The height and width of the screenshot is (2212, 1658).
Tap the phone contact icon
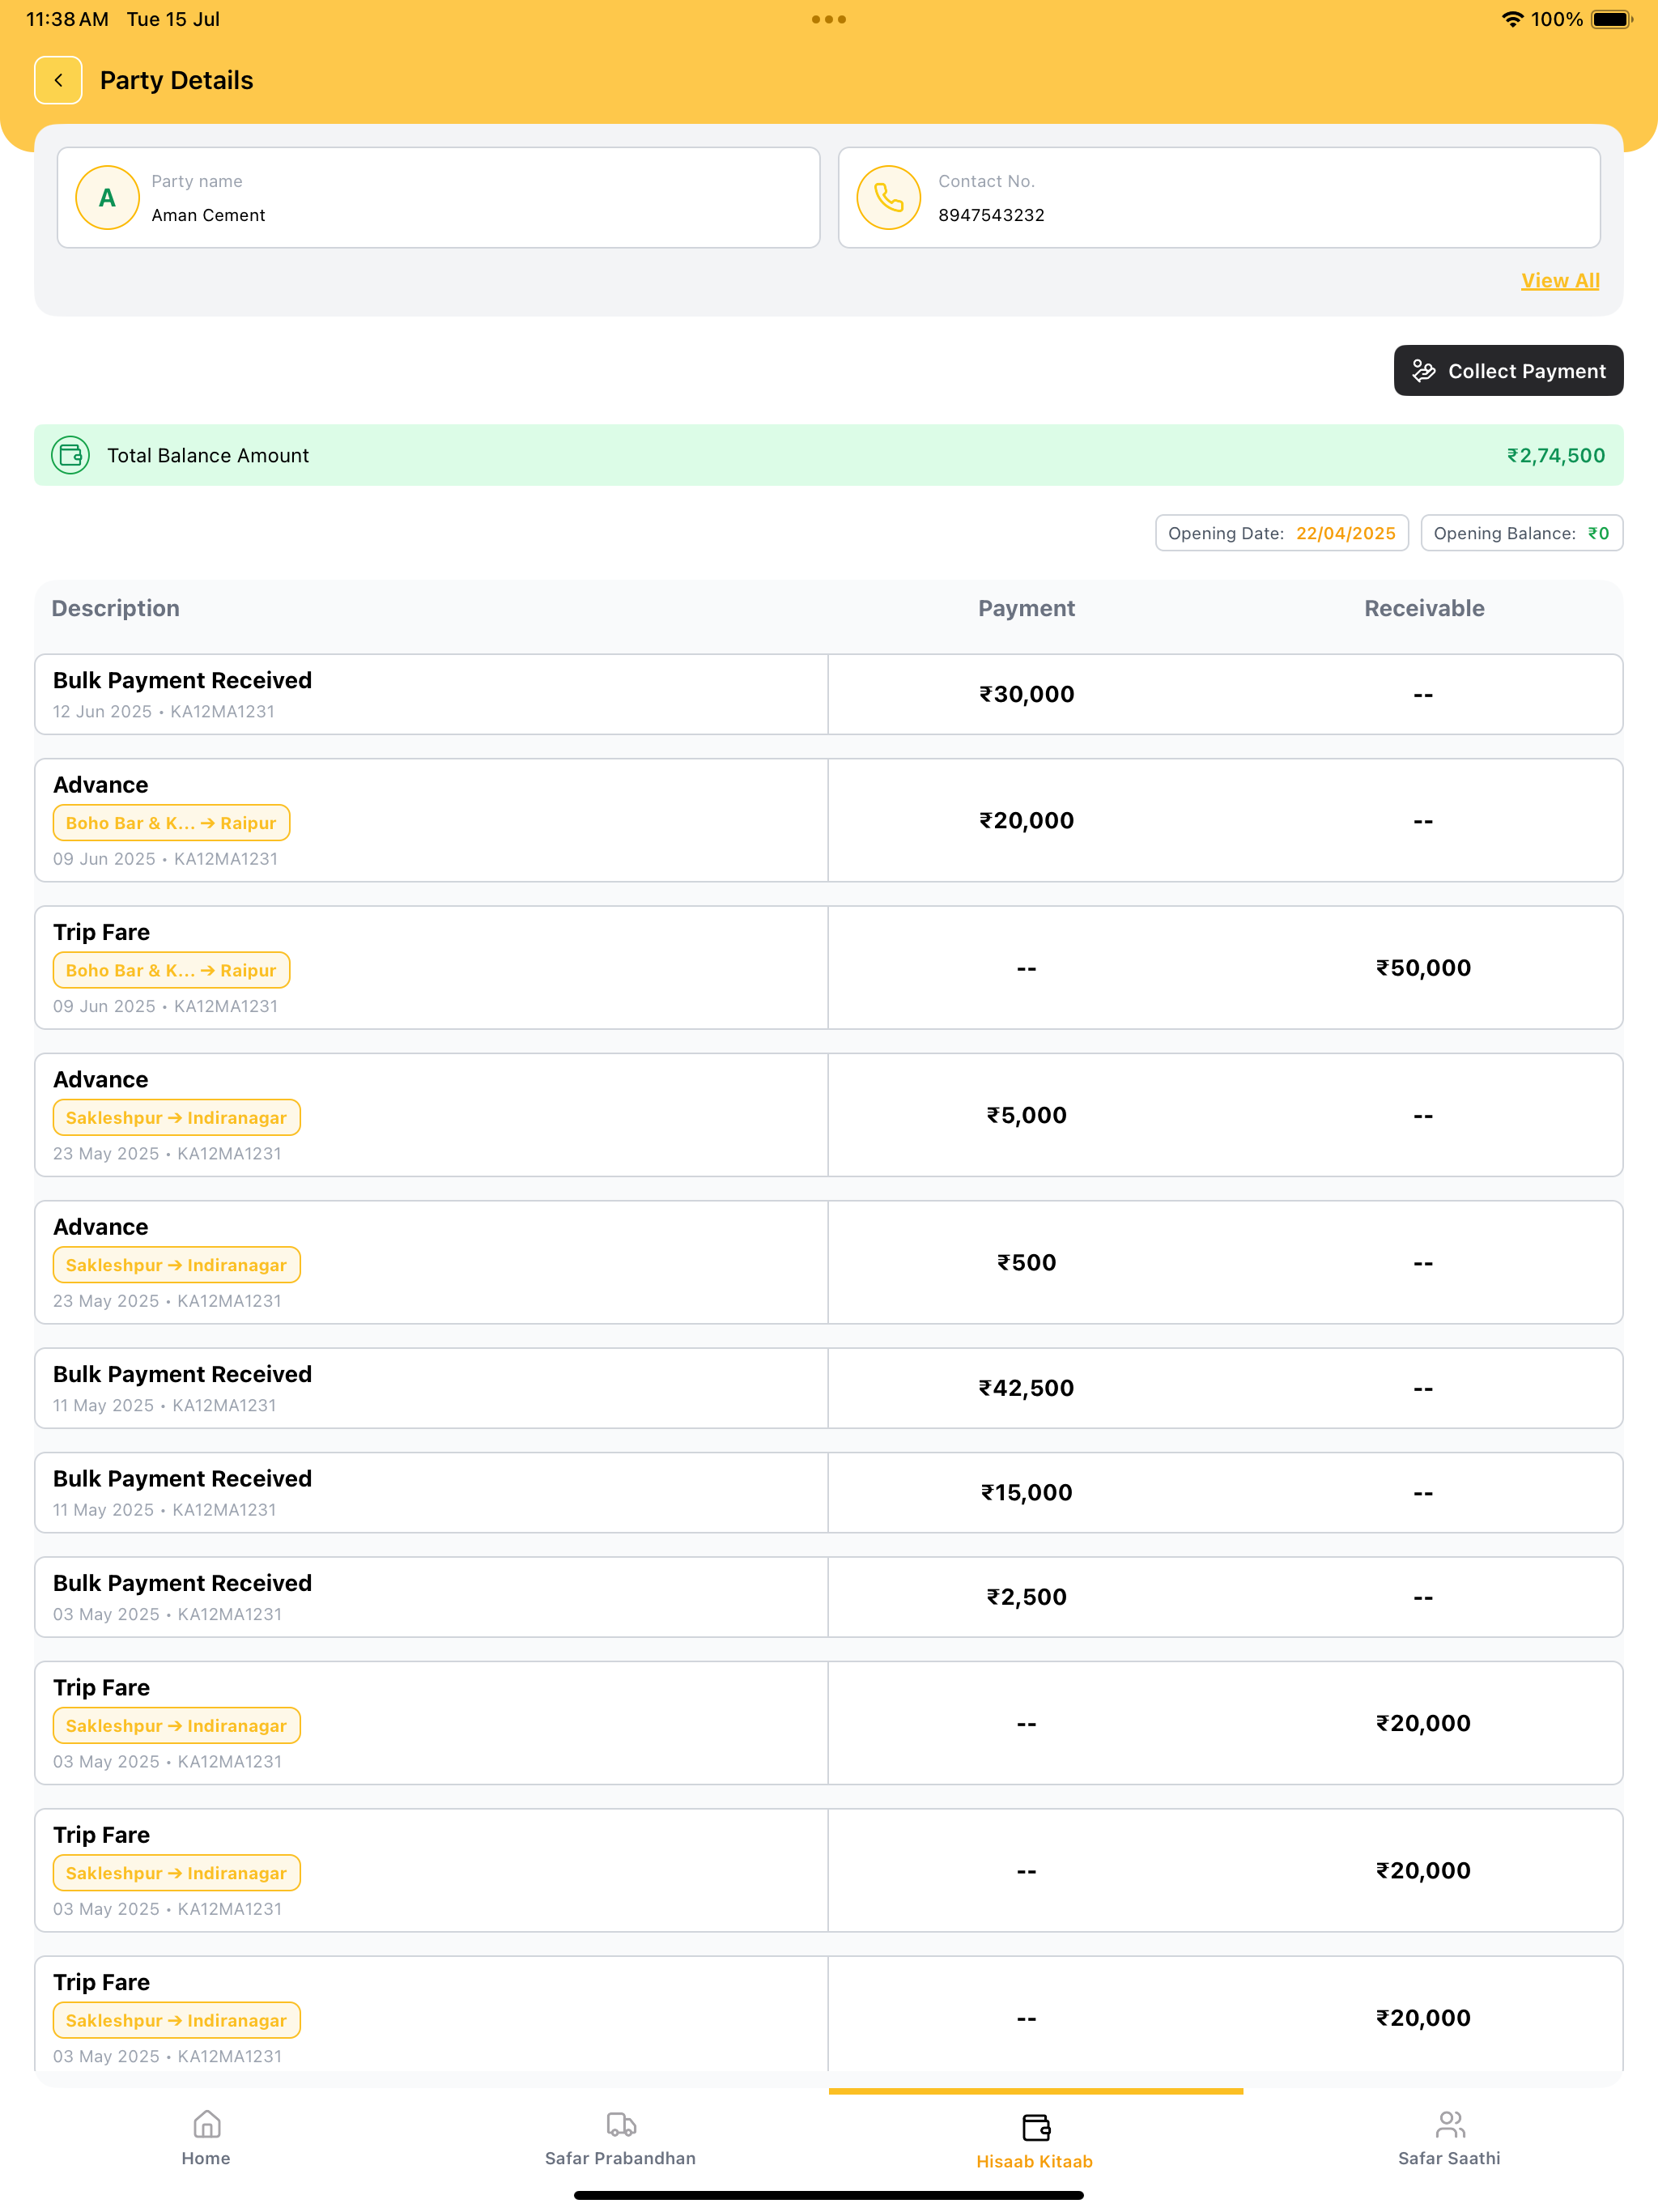point(888,198)
